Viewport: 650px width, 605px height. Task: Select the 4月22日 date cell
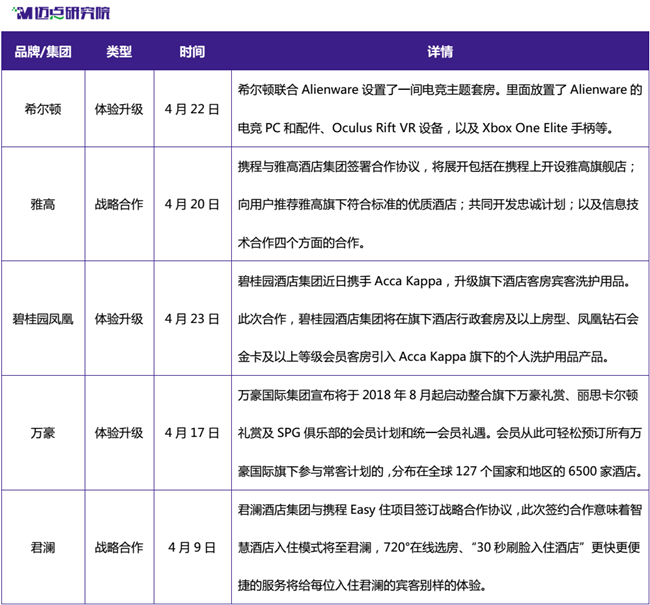point(192,109)
